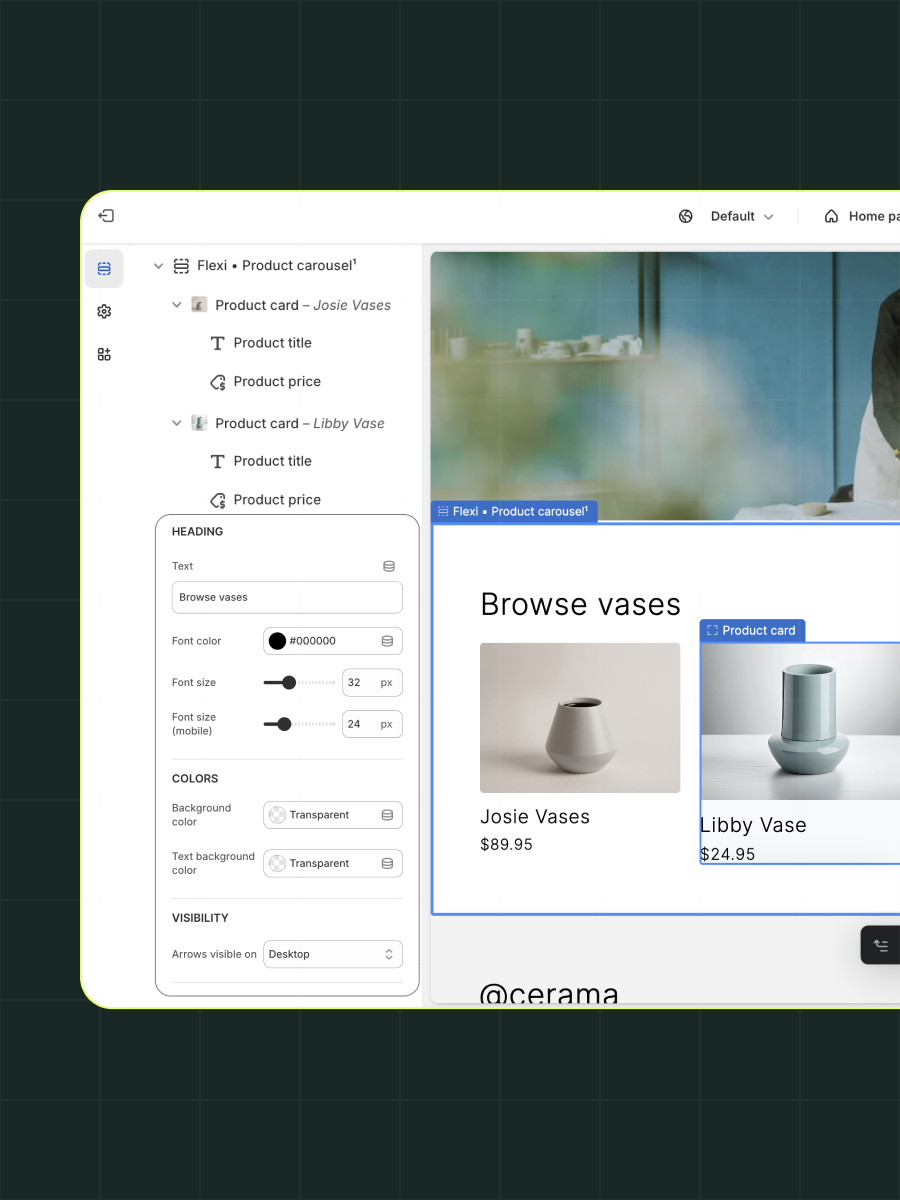Screen dimensions: 900x1200
Task: Collapse the Josie Vases product card
Action: tap(177, 305)
